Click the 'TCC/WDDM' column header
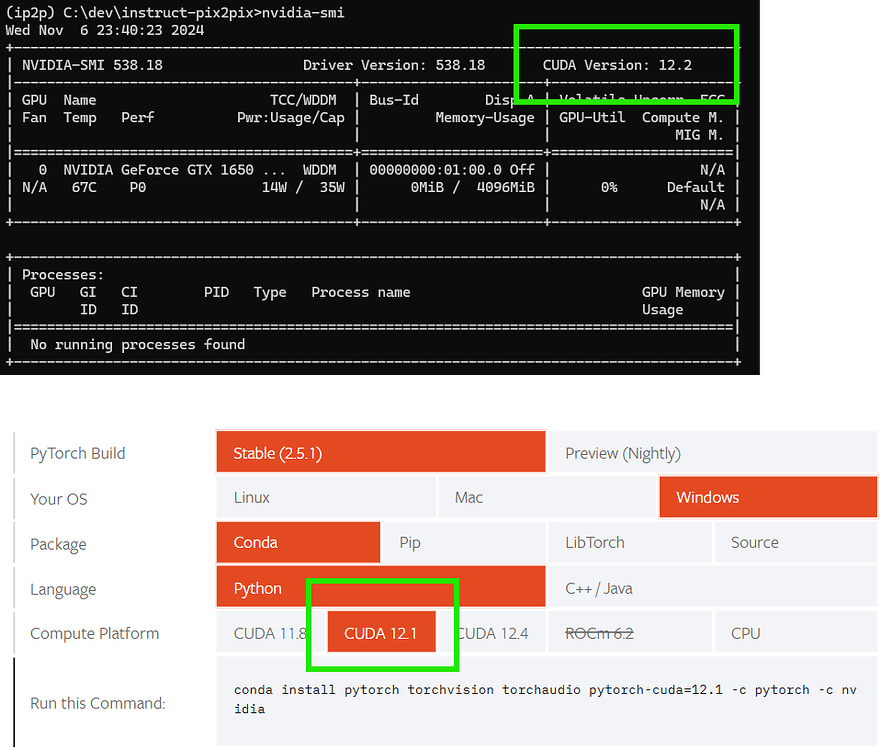 (303, 100)
